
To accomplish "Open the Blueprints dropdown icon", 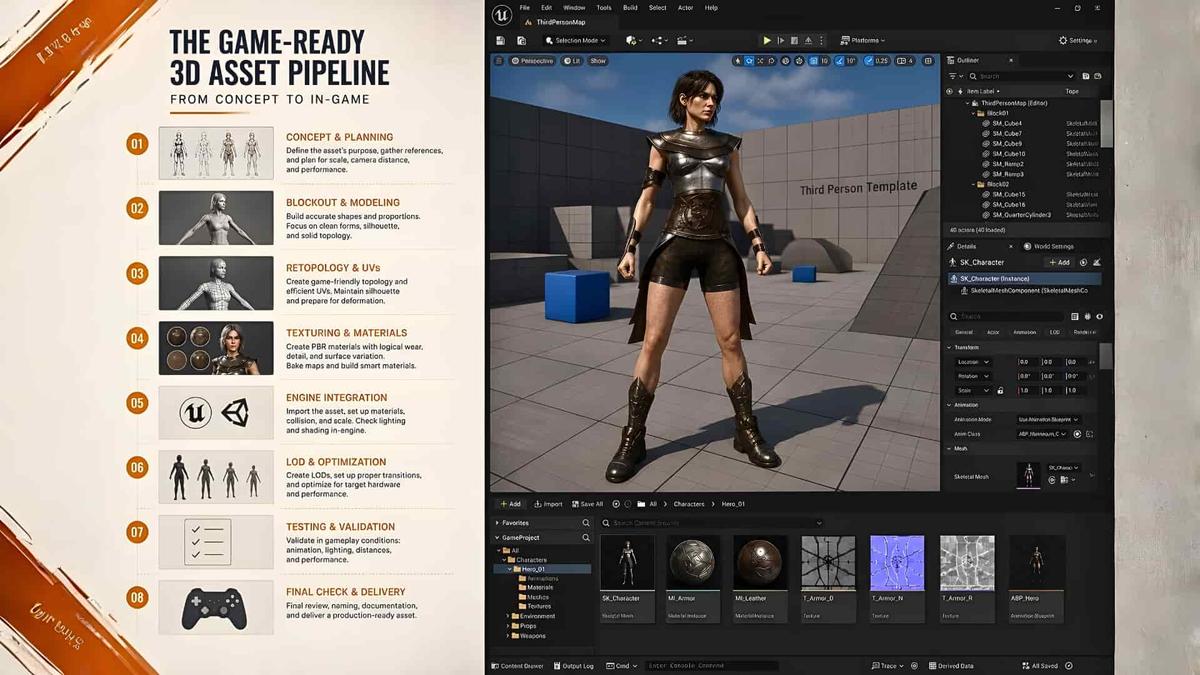I will click(x=658, y=41).
